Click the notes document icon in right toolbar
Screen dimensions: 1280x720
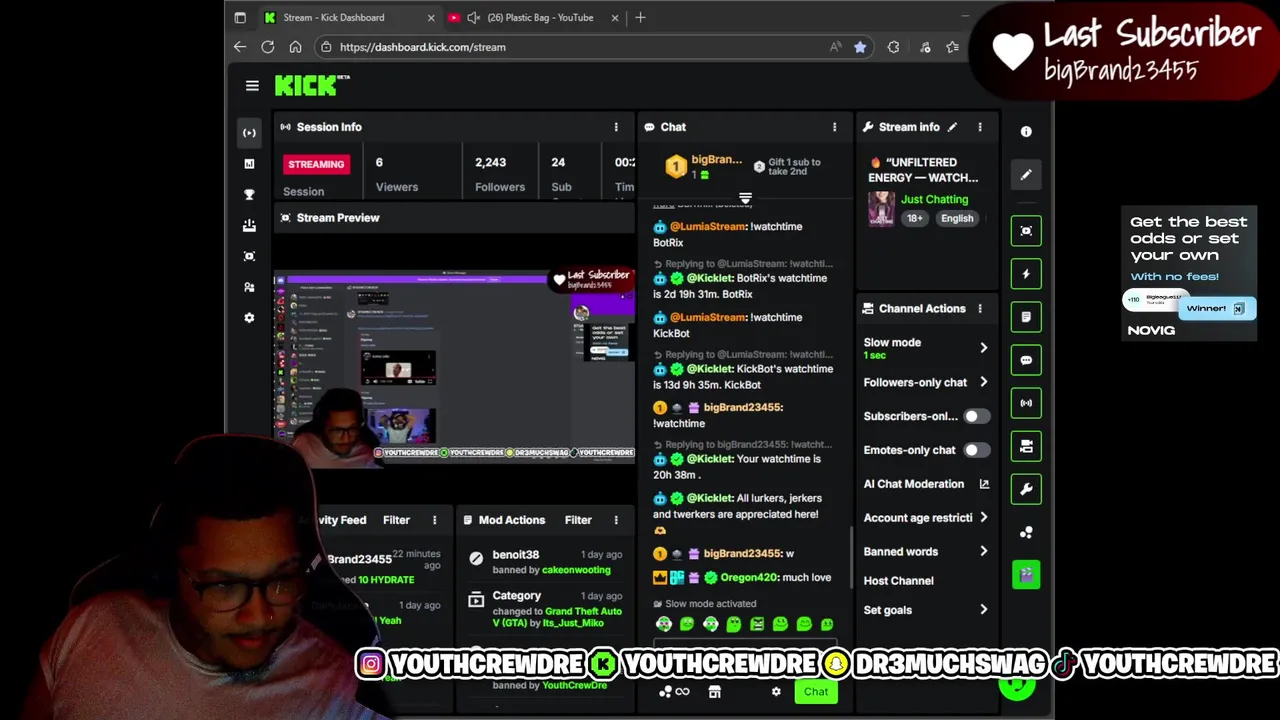point(1026,317)
